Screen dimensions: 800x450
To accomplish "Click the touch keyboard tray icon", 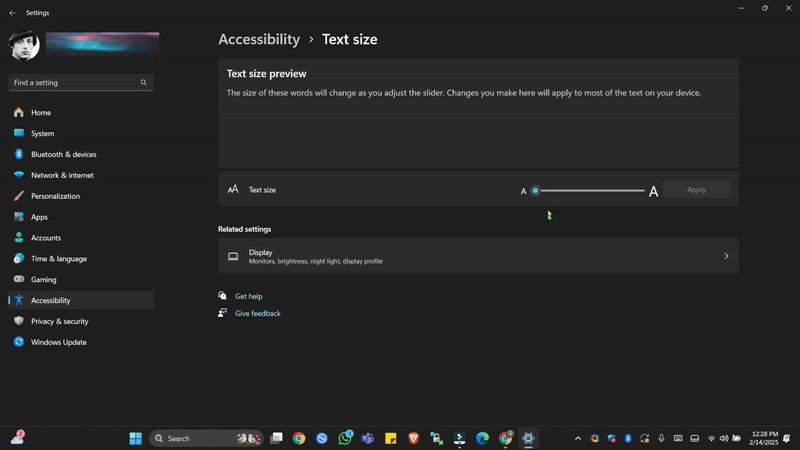I will coord(678,438).
